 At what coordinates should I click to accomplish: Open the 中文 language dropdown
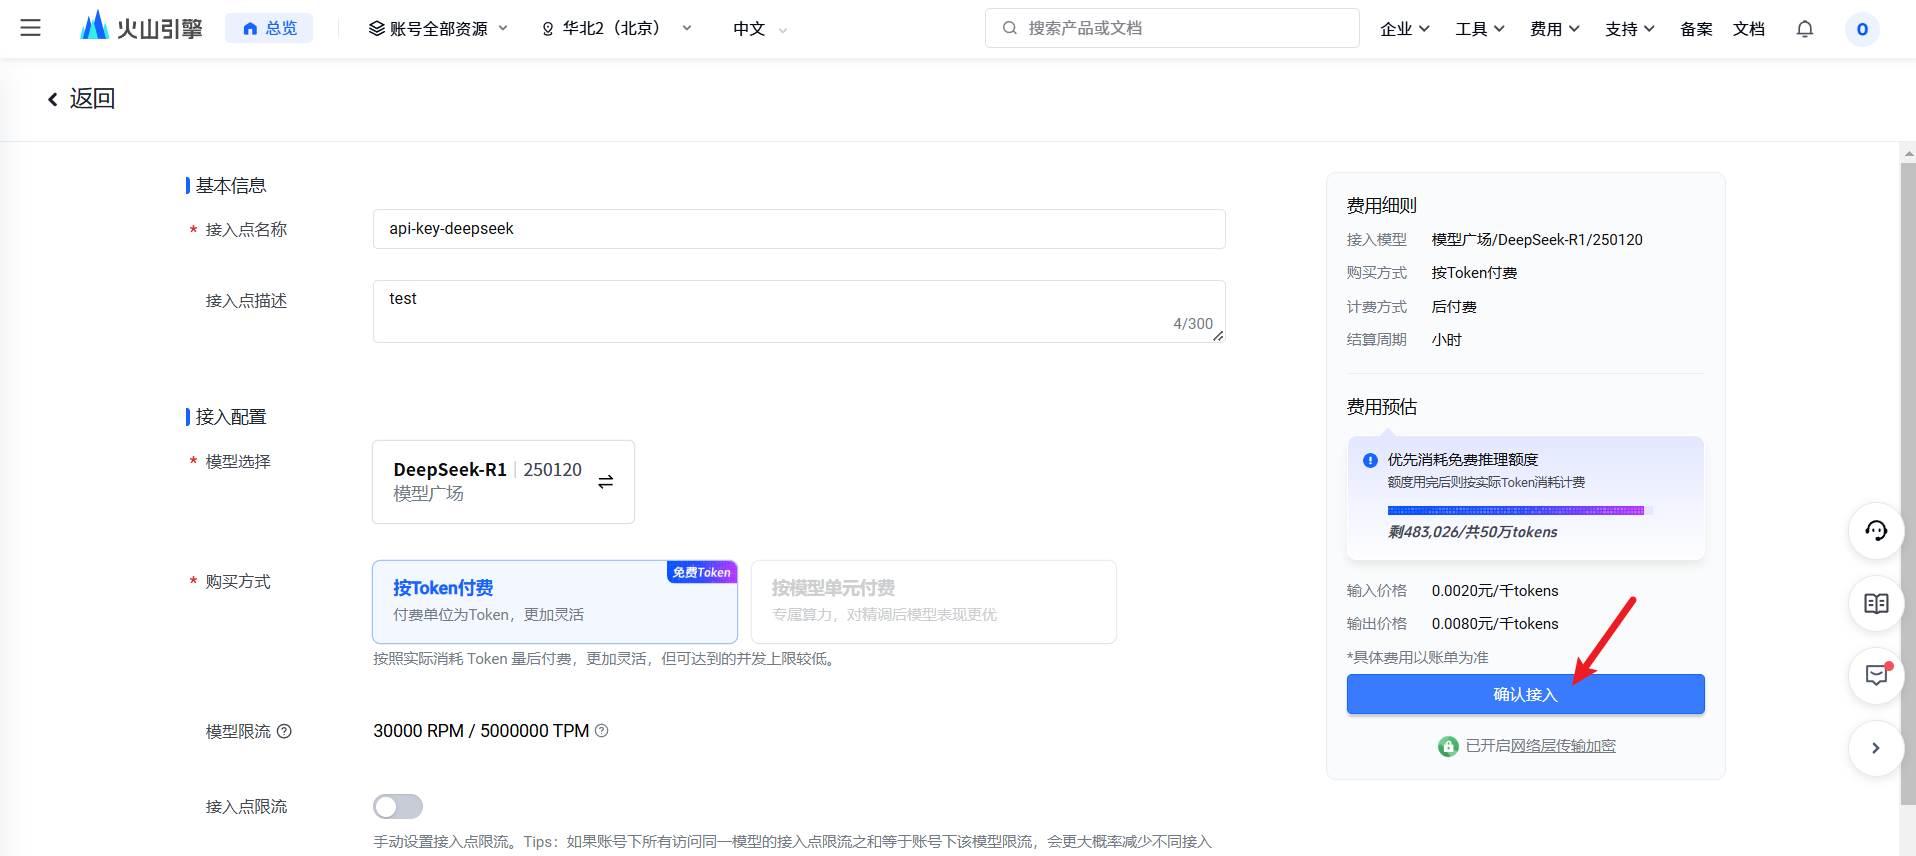tap(760, 29)
